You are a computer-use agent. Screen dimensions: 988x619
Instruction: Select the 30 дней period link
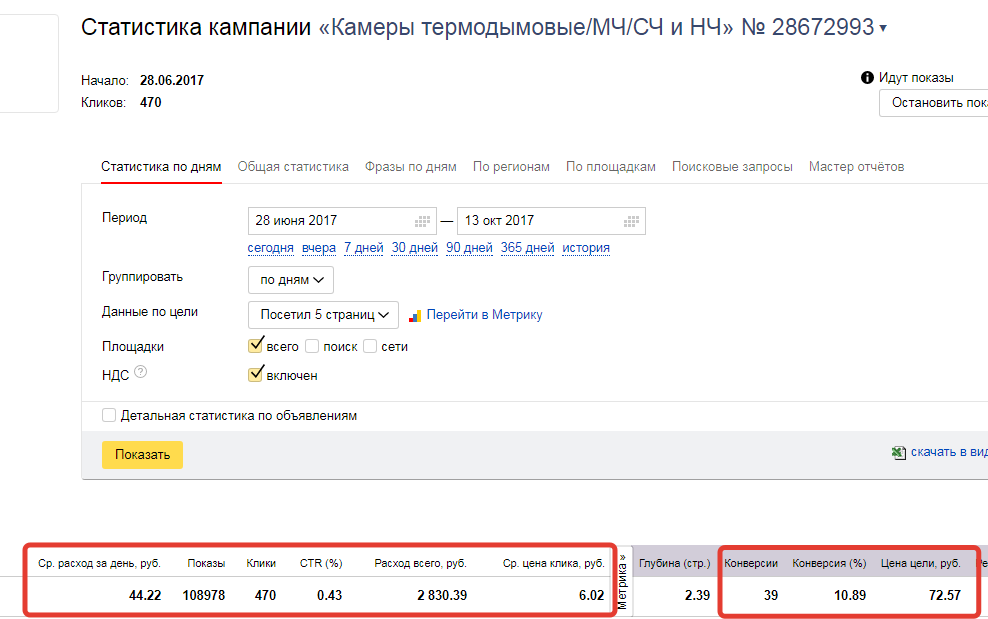(415, 248)
